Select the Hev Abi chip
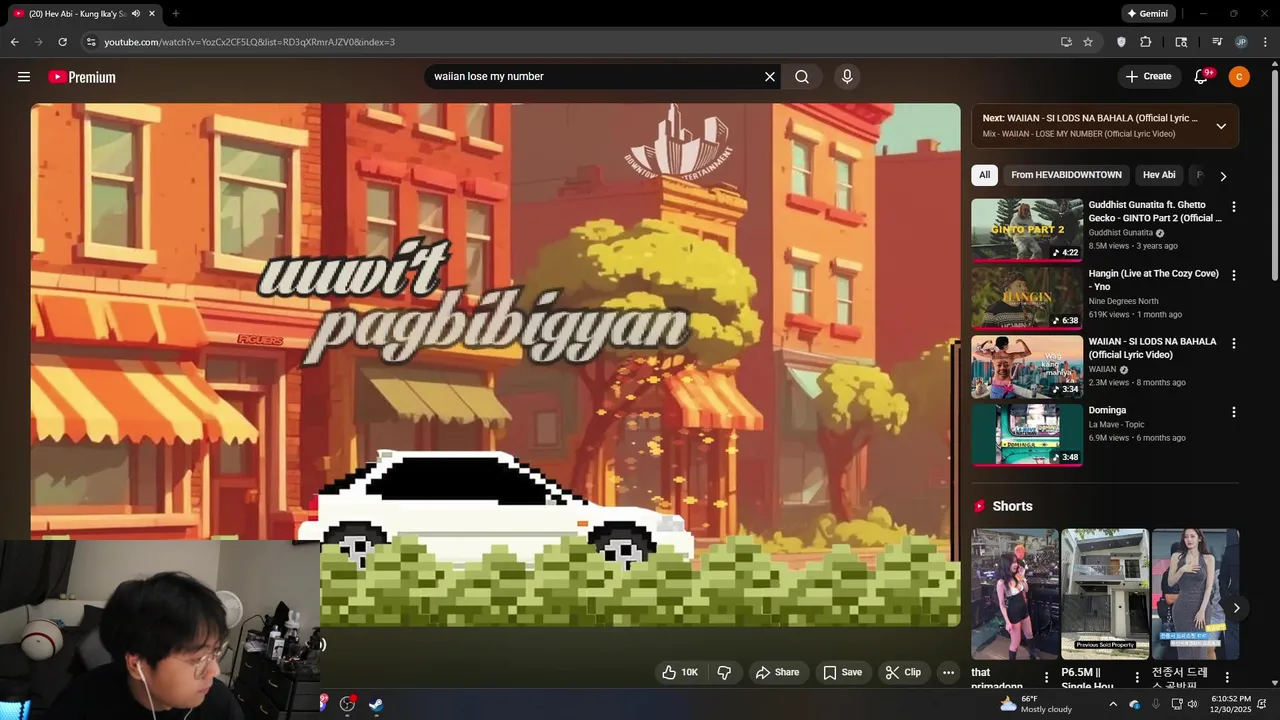This screenshot has width=1280, height=720. [x=1159, y=175]
